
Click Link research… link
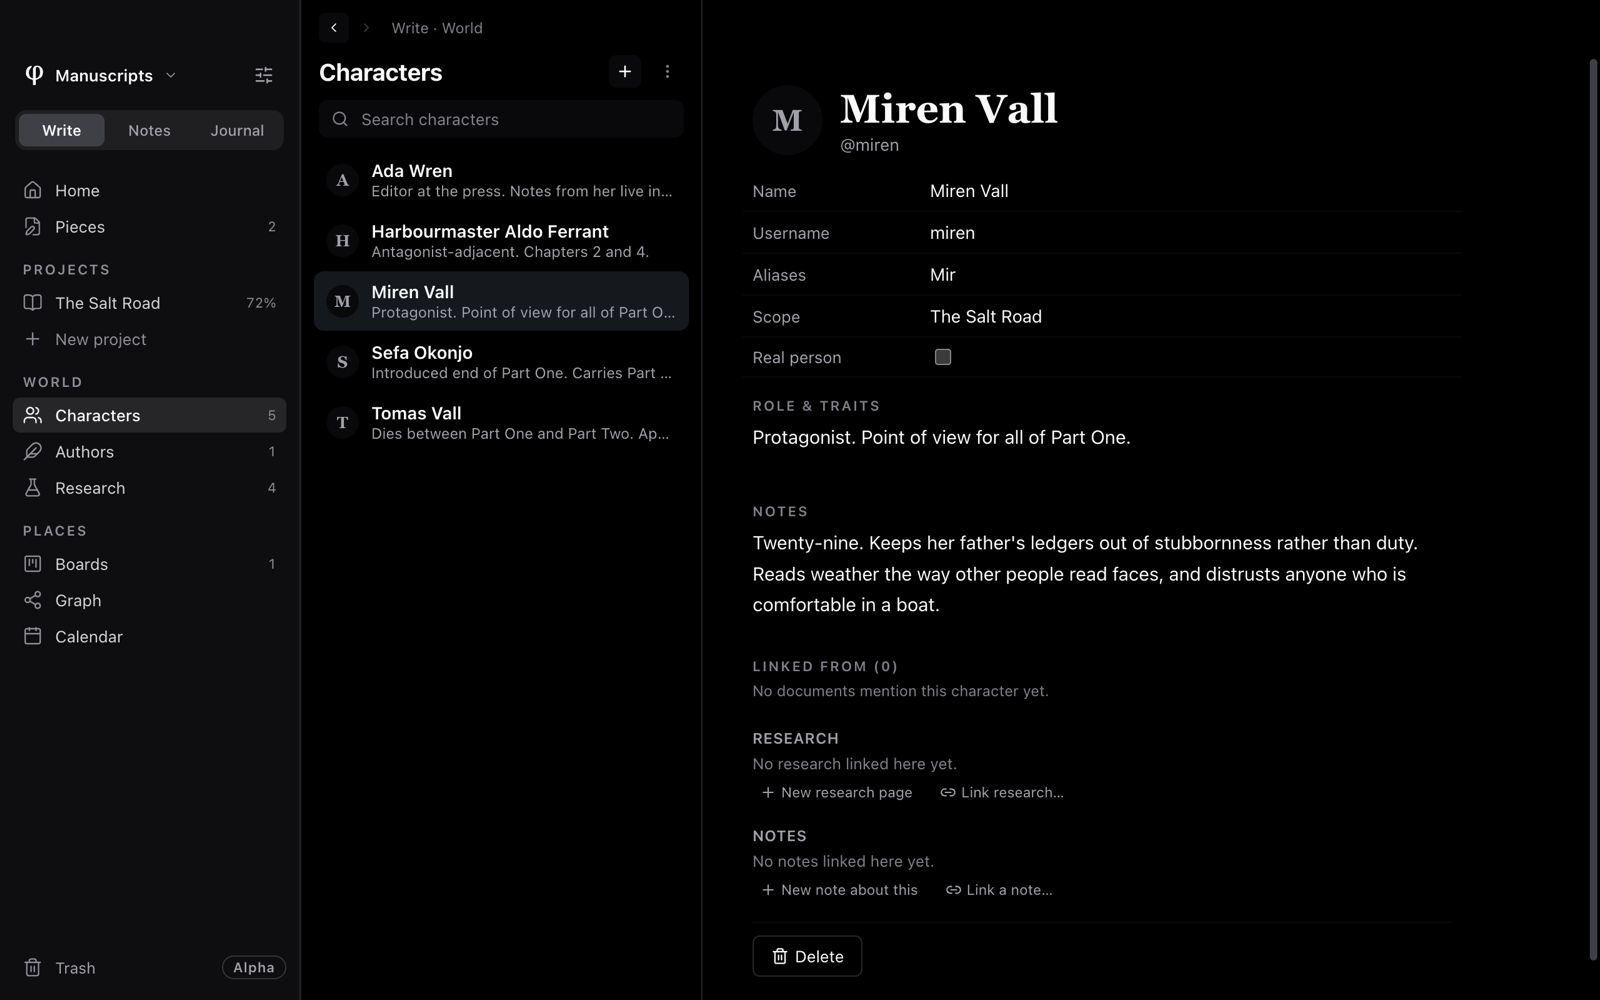tap(1002, 792)
